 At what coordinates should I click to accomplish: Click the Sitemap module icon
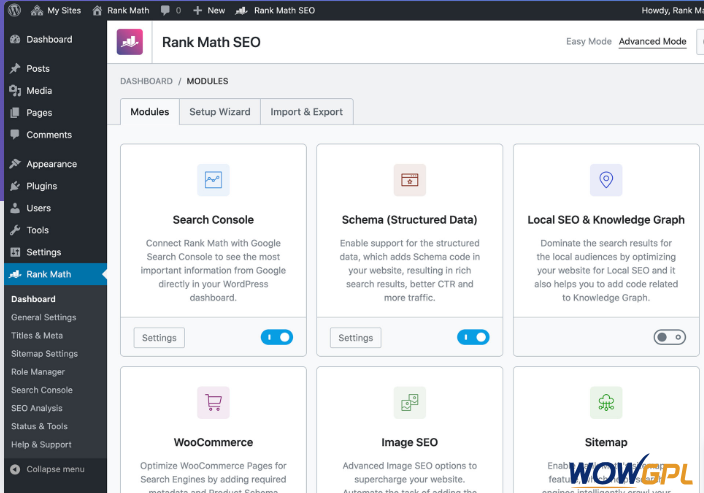(606, 402)
